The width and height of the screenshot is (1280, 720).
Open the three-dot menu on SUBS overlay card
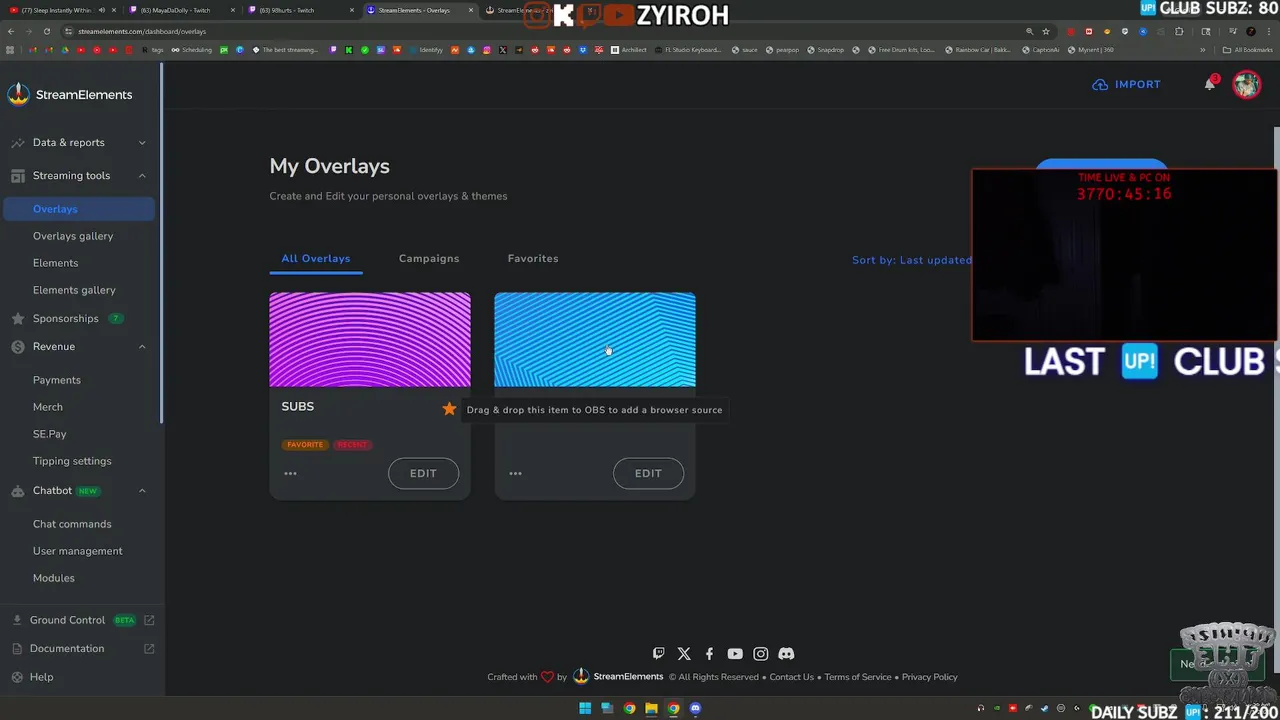point(290,473)
